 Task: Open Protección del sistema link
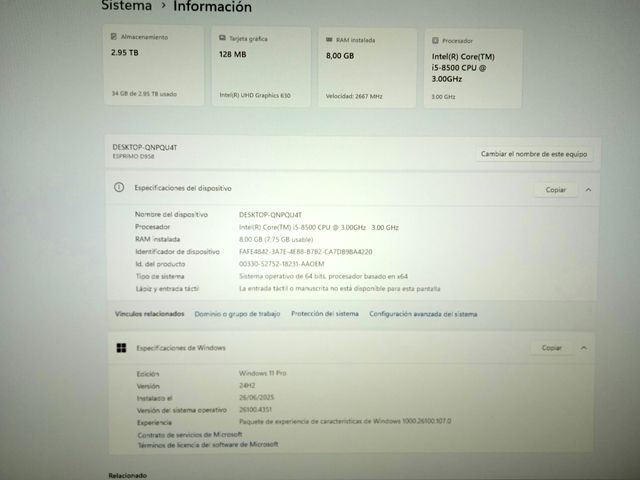[x=324, y=314]
